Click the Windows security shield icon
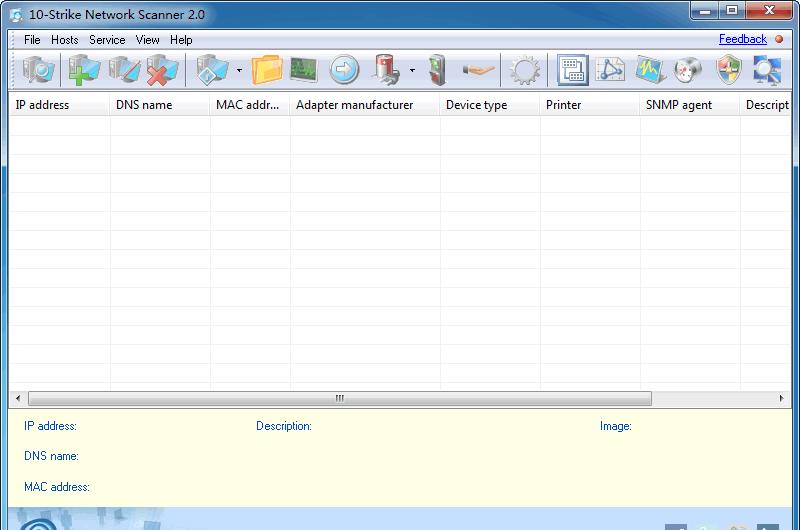800x530 pixels. (729, 69)
